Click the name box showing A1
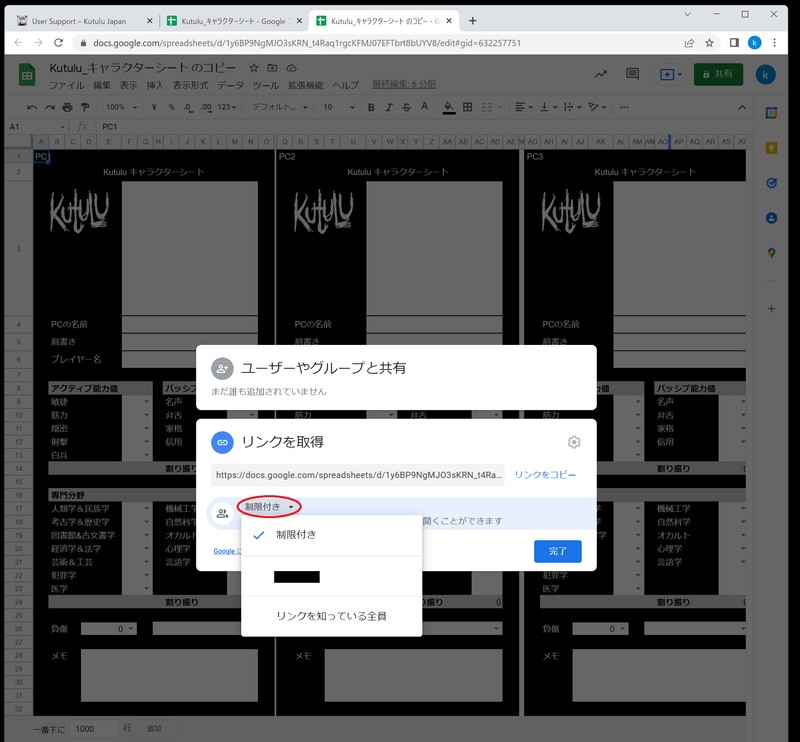The width and height of the screenshot is (800, 742). 37,127
